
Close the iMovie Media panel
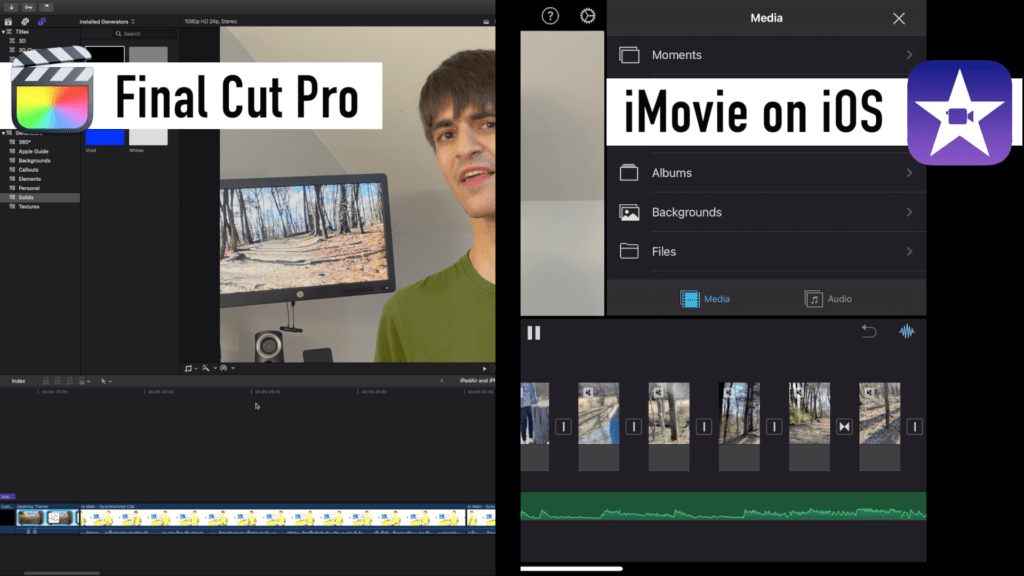pyautogui.click(x=899, y=18)
